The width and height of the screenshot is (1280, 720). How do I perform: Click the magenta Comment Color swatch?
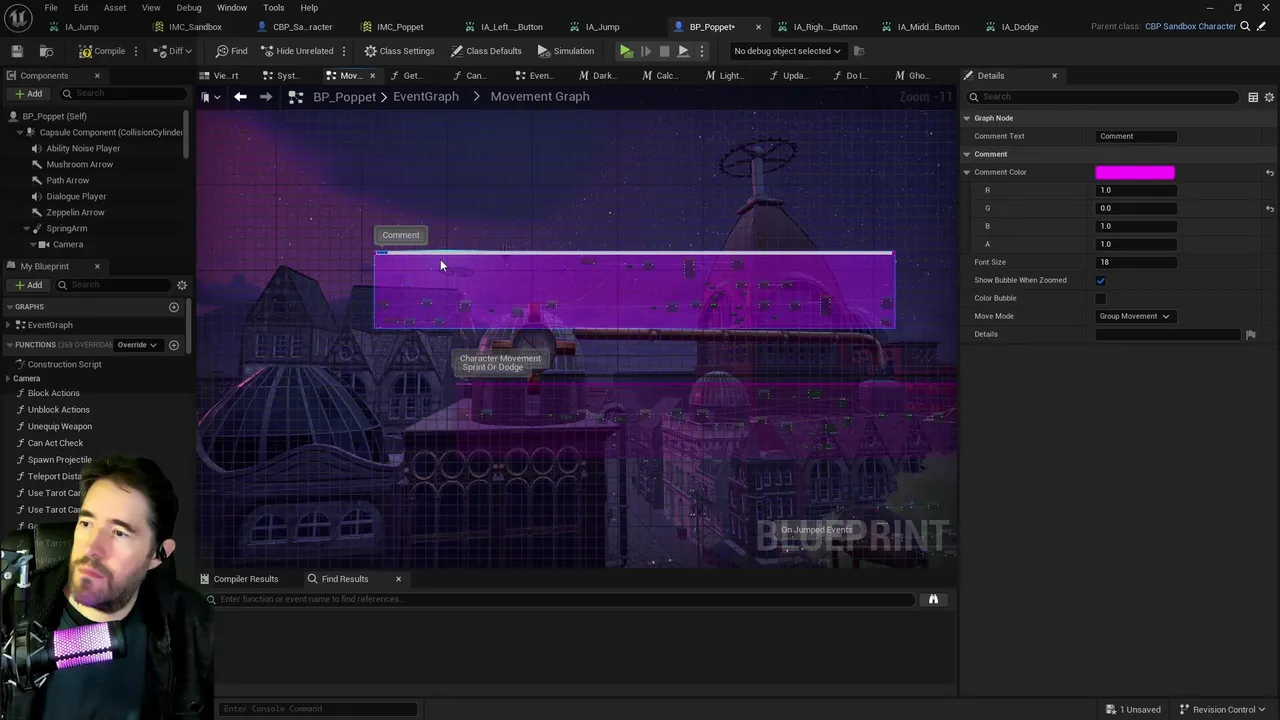coord(1135,173)
